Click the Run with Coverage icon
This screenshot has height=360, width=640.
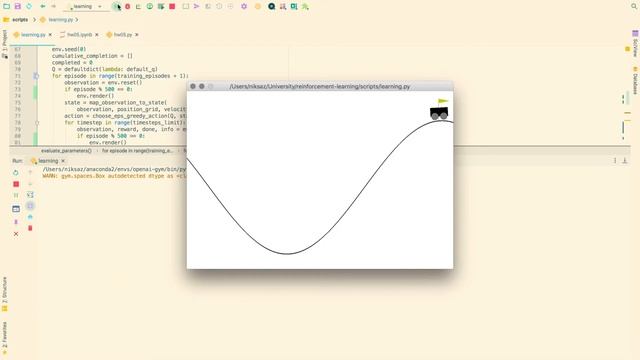138,7
